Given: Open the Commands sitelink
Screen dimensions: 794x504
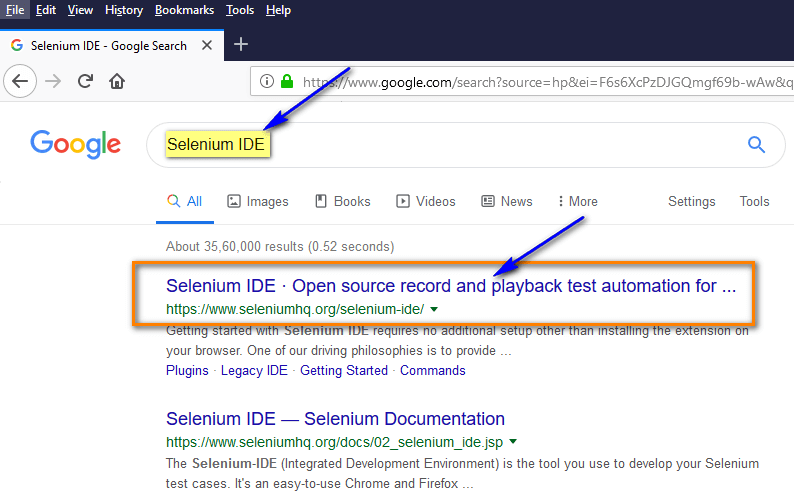Looking at the screenshot, I should point(432,371).
